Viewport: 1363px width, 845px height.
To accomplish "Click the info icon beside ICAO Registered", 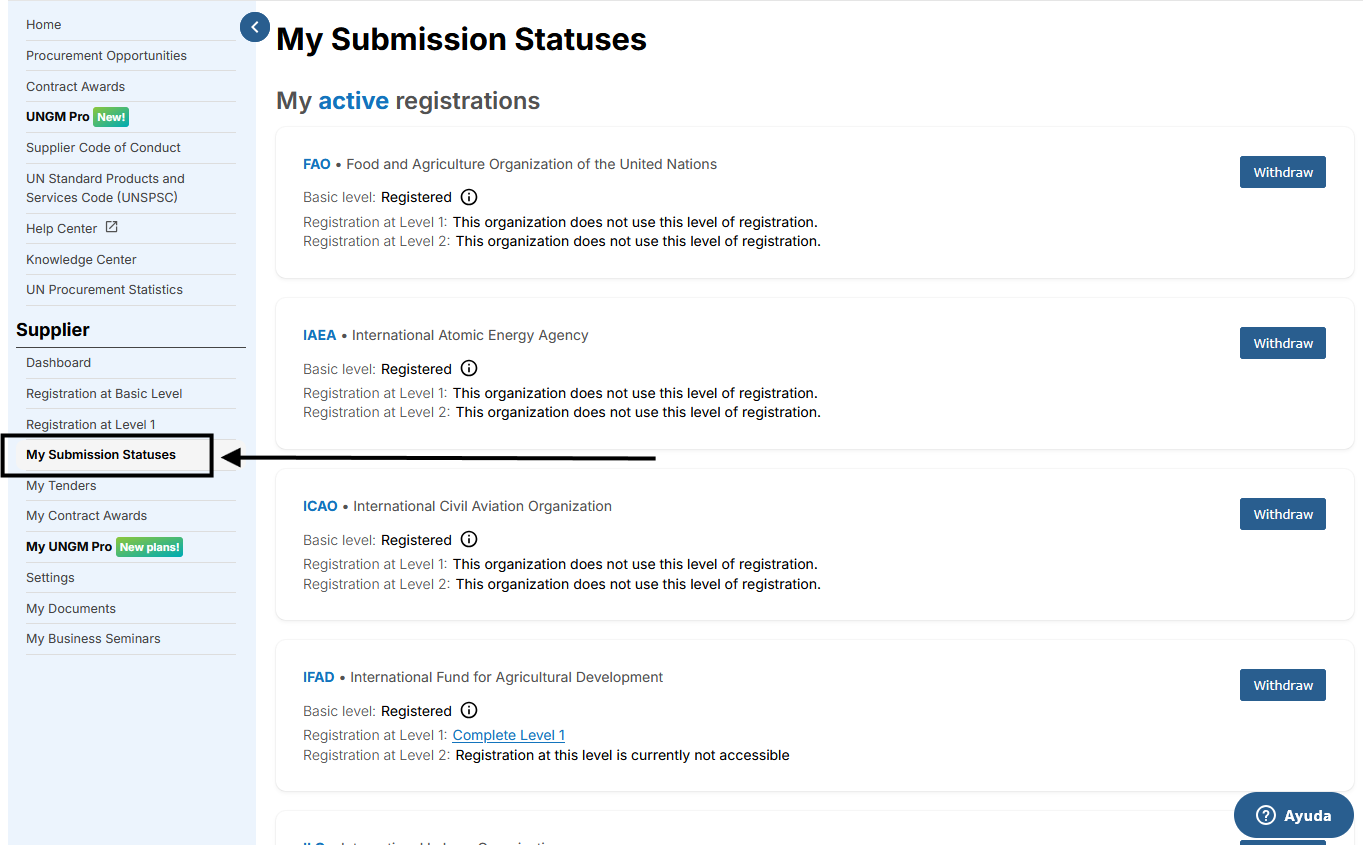I will point(469,539).
